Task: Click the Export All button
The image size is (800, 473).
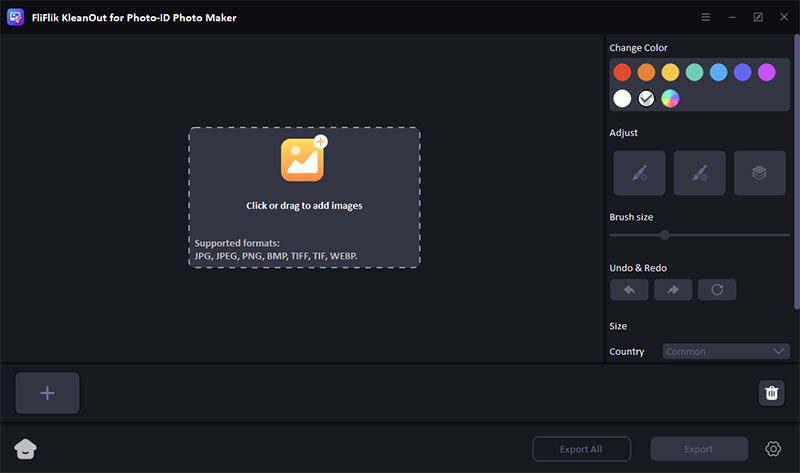Action: 581,449
